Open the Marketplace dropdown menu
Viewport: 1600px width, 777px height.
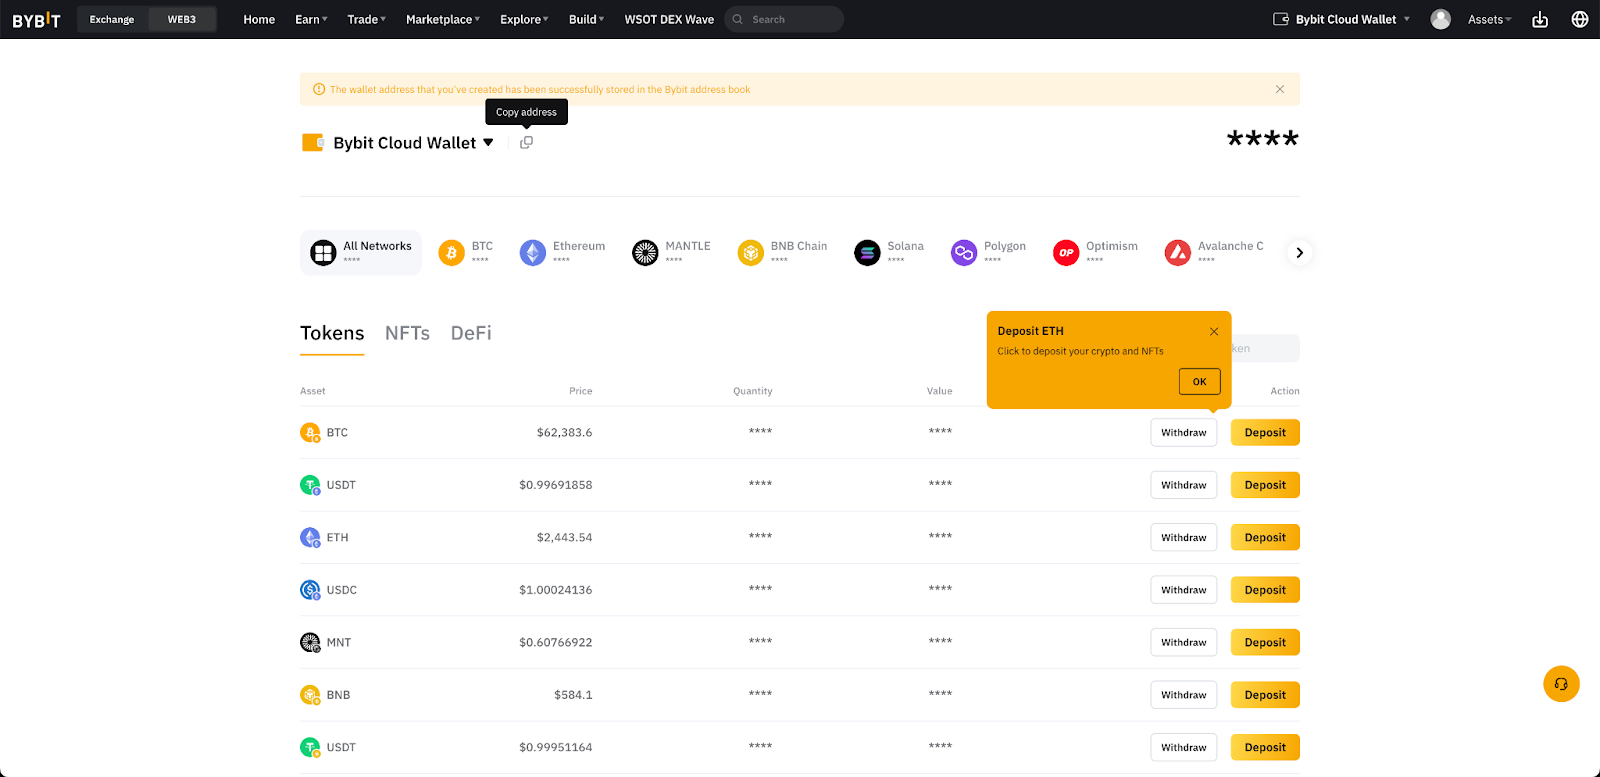443,19
